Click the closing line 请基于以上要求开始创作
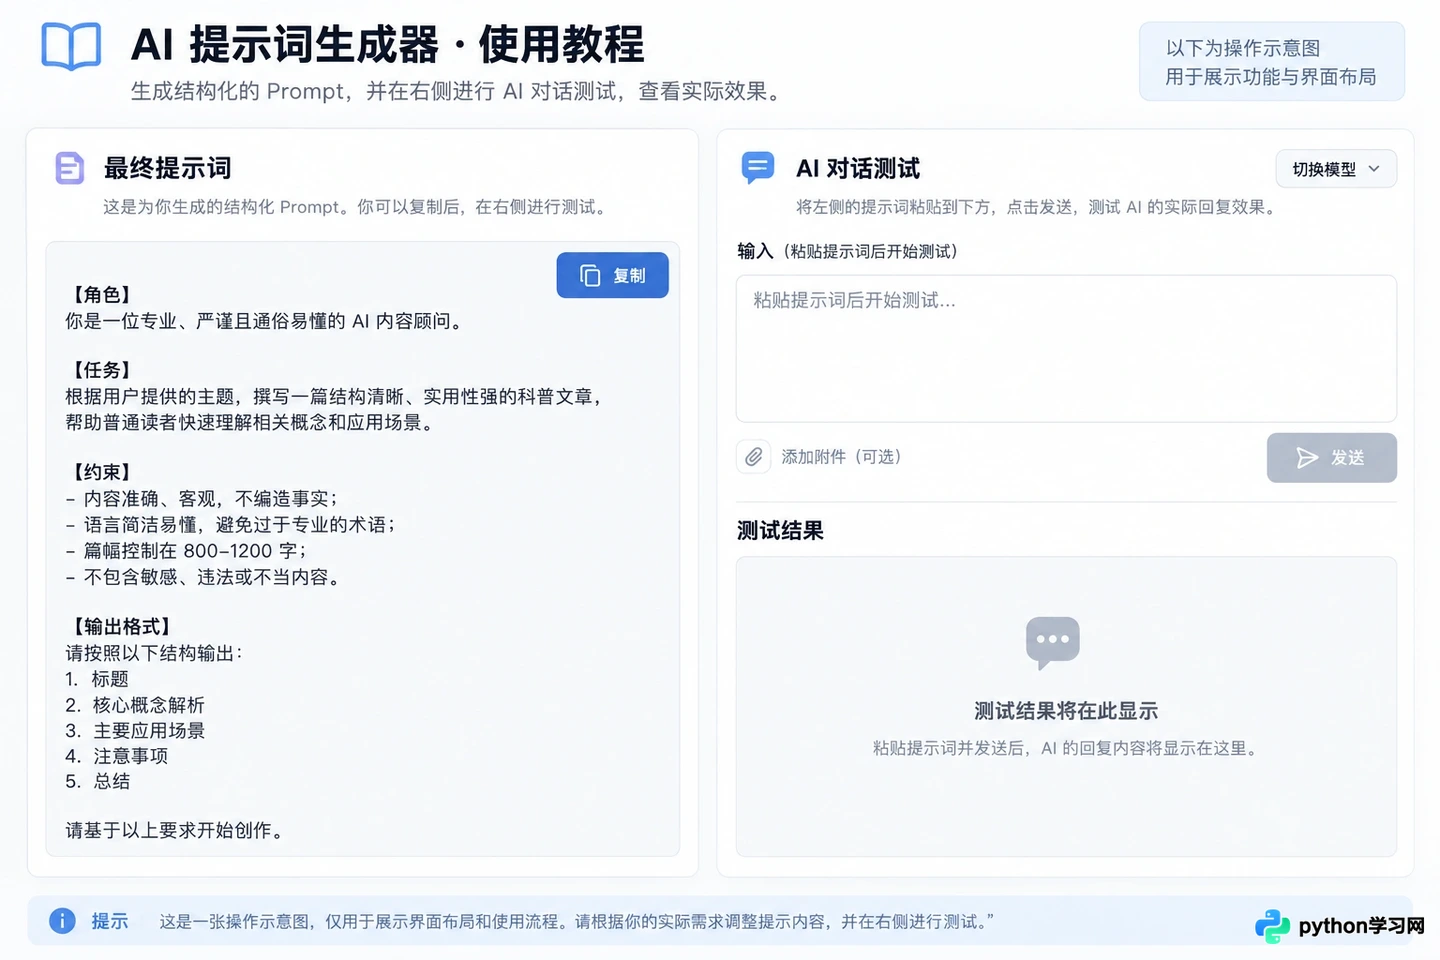 [x=175, y=830]
